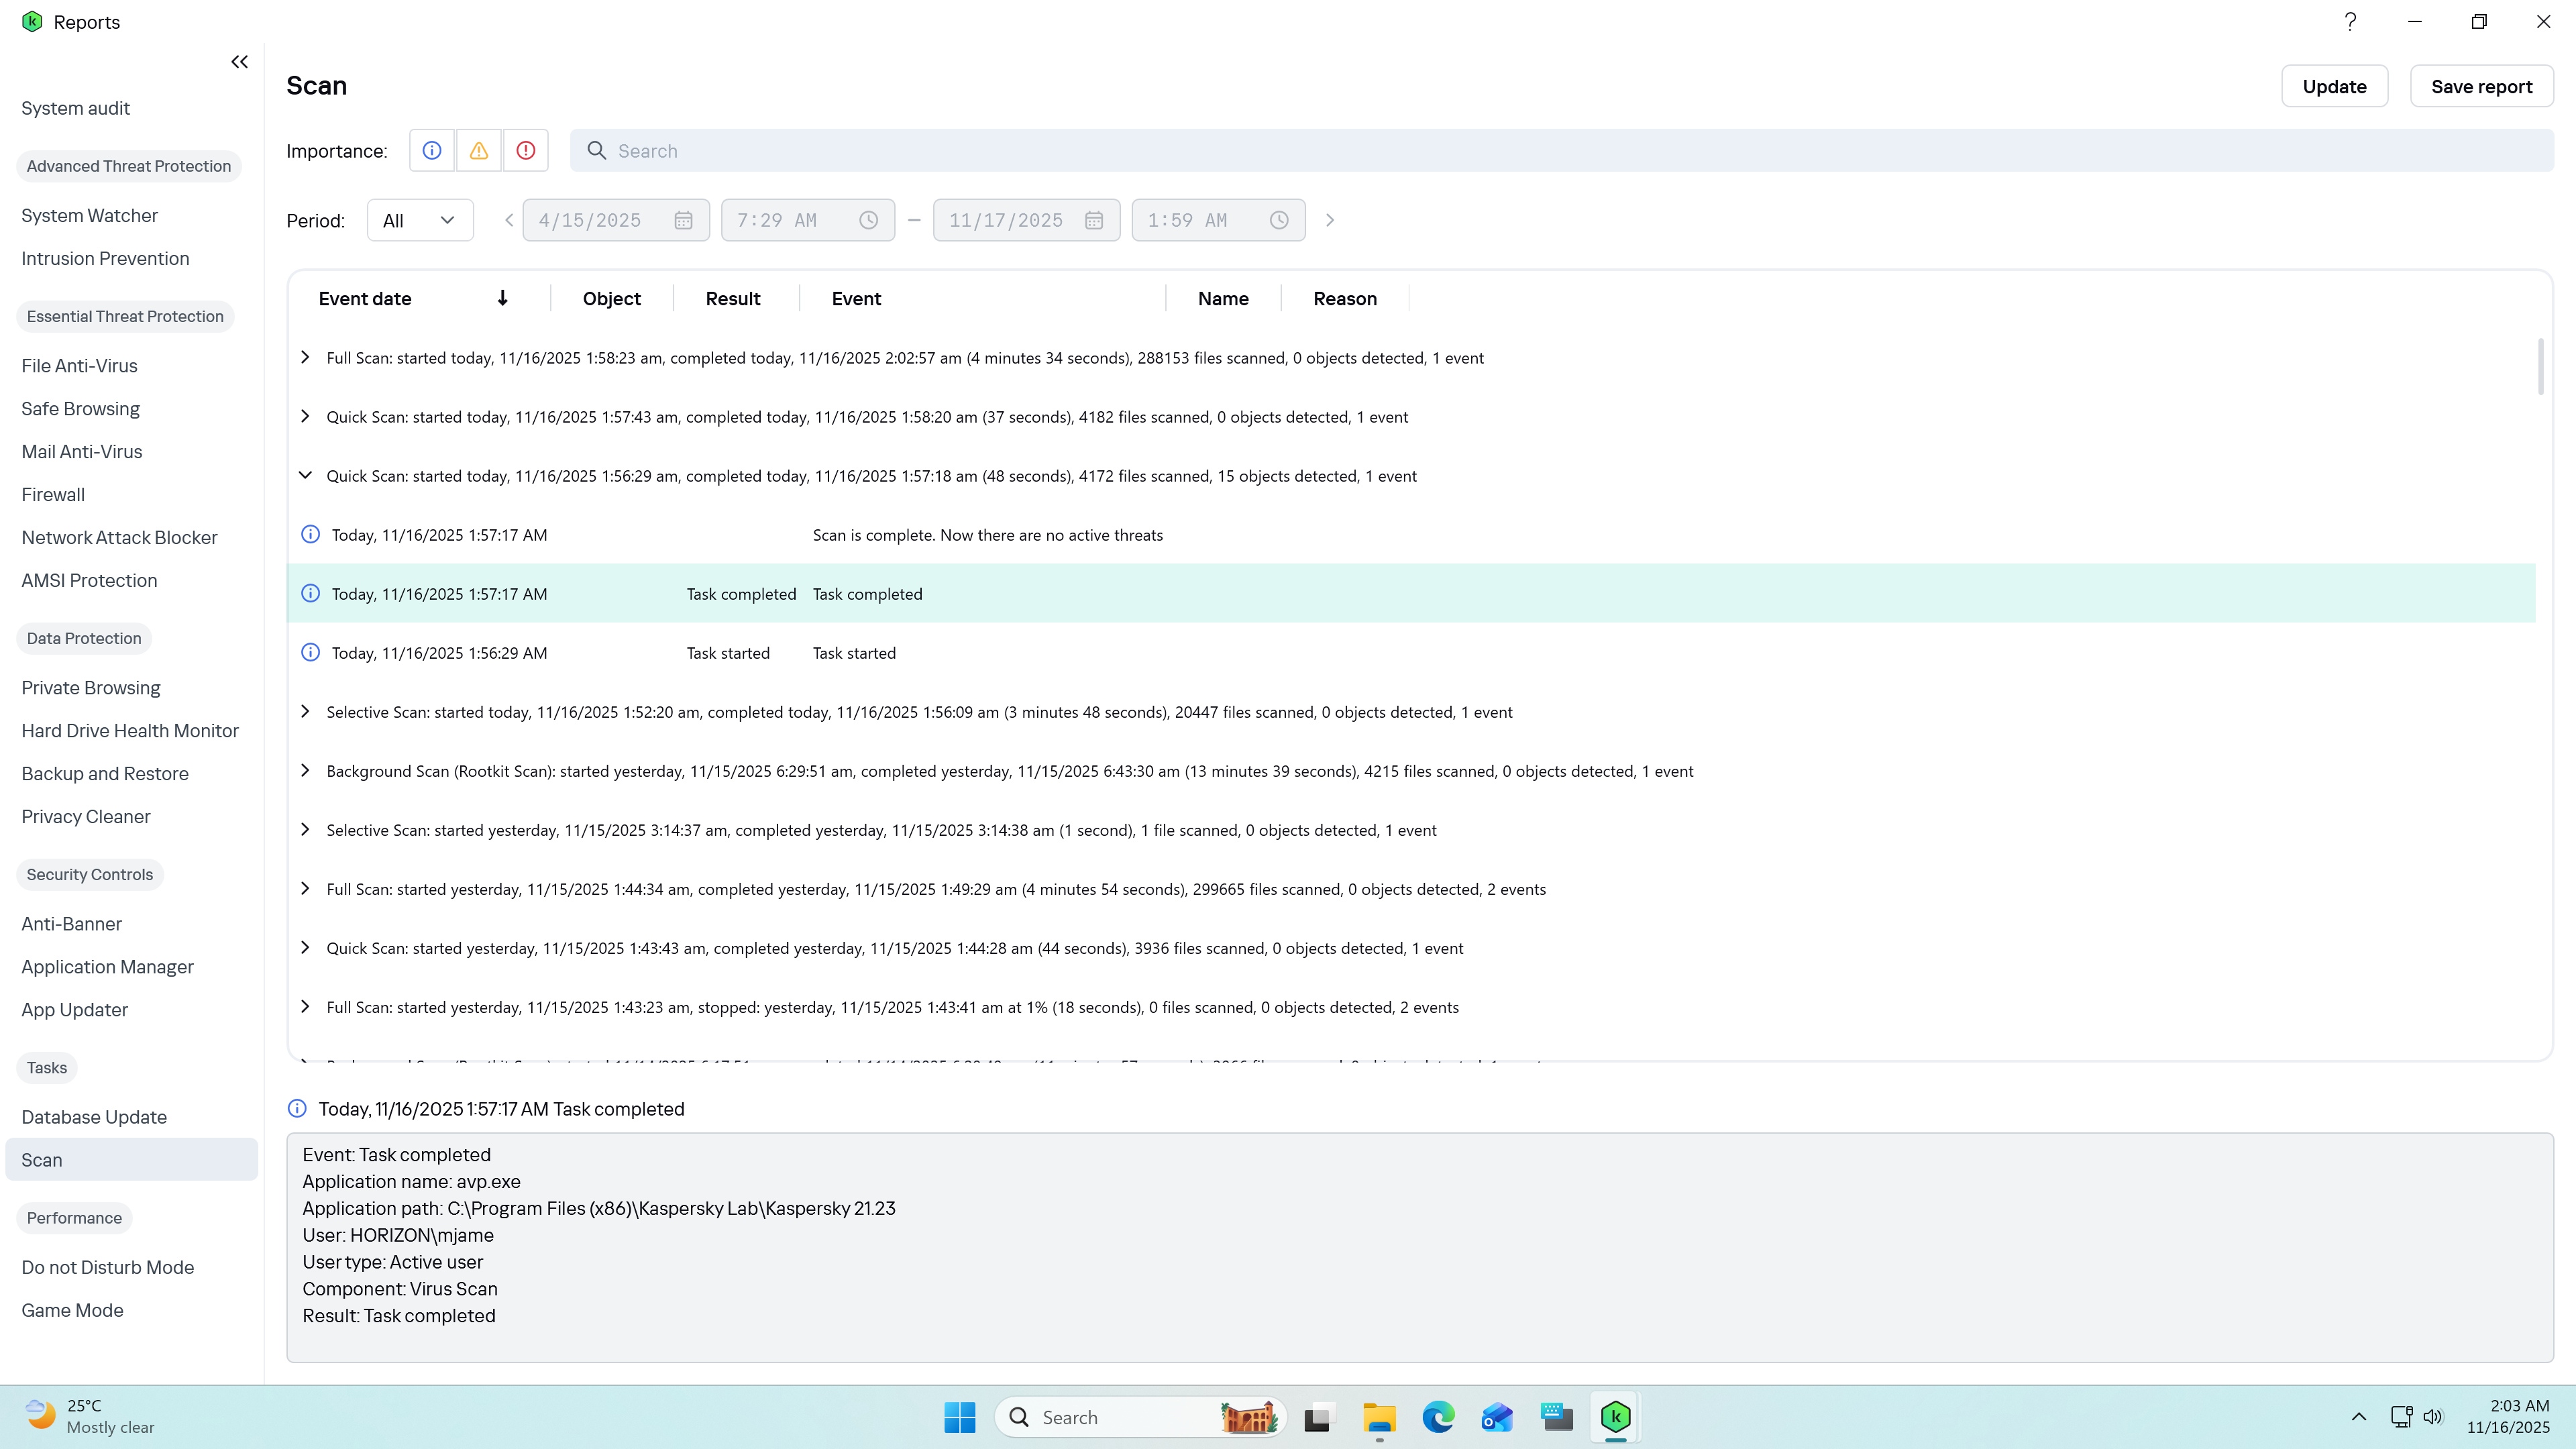The image size is (2576, 1449).
Task: Open calendar for start date 4/15/2025
Action: click(683, 220)
